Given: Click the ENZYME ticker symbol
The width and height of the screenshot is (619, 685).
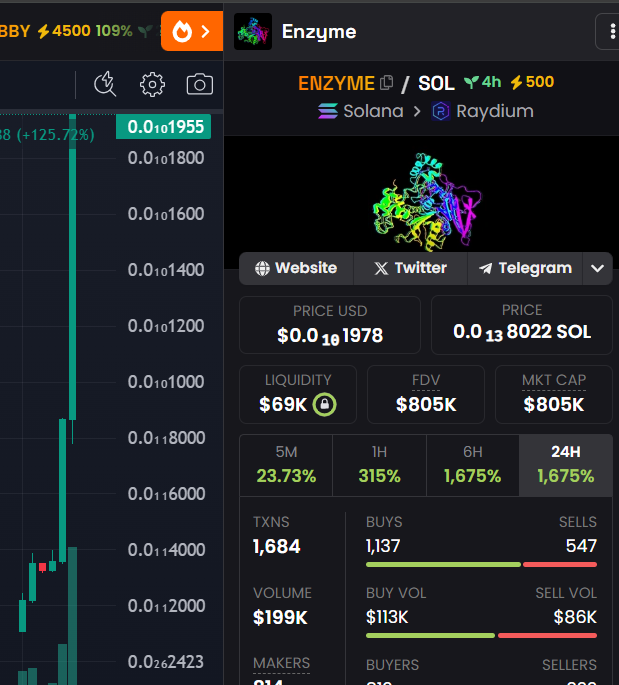Looking at the screenshot, I should click(x=336, y=83).
